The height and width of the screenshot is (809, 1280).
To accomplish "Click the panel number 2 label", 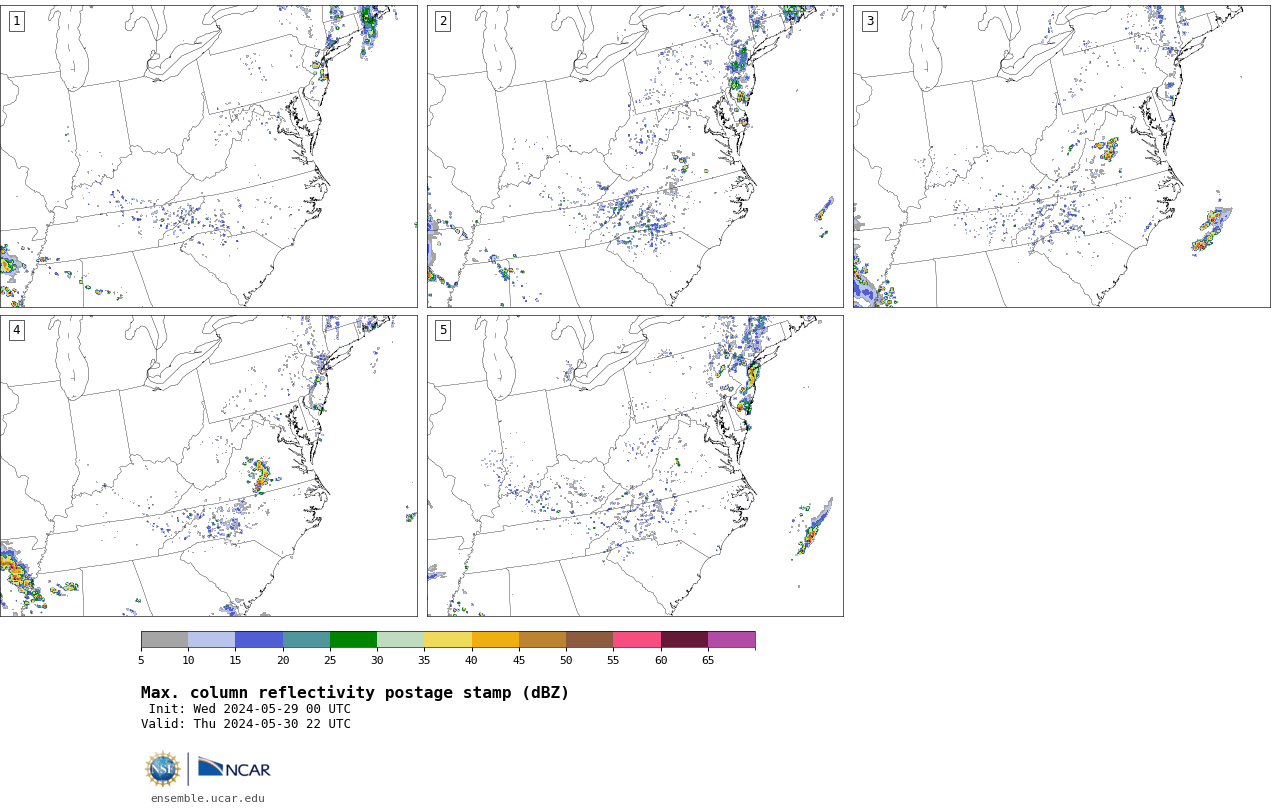I will [443, 21].
